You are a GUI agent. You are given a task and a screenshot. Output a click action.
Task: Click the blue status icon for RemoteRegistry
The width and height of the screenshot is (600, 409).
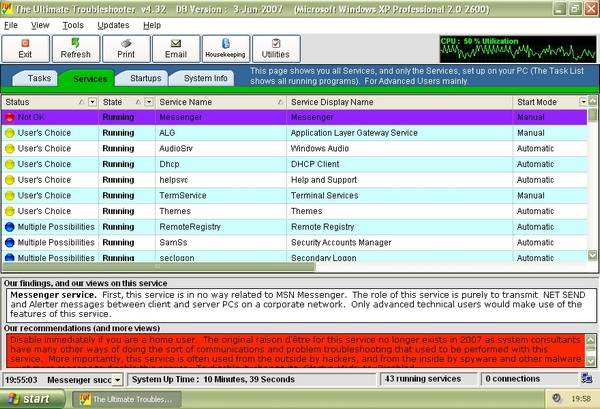10,227
